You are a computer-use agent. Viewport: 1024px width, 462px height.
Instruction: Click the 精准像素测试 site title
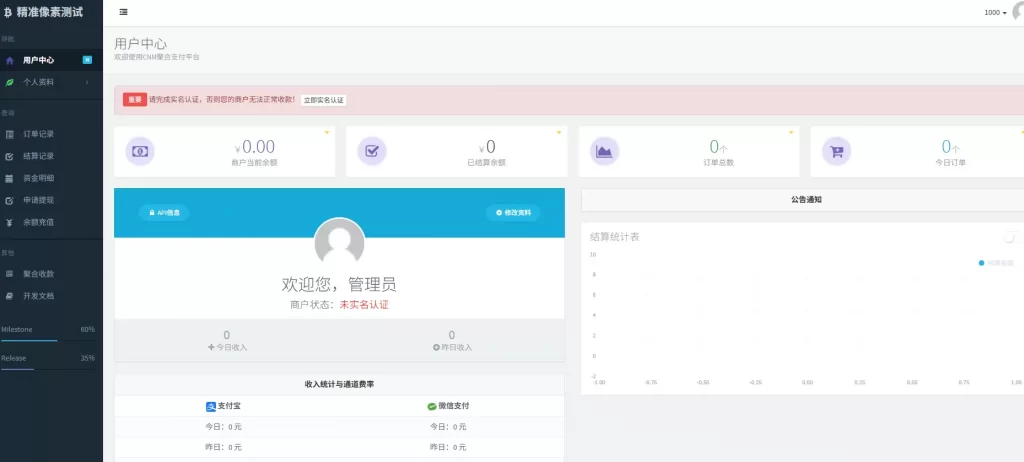click(50, 12)
